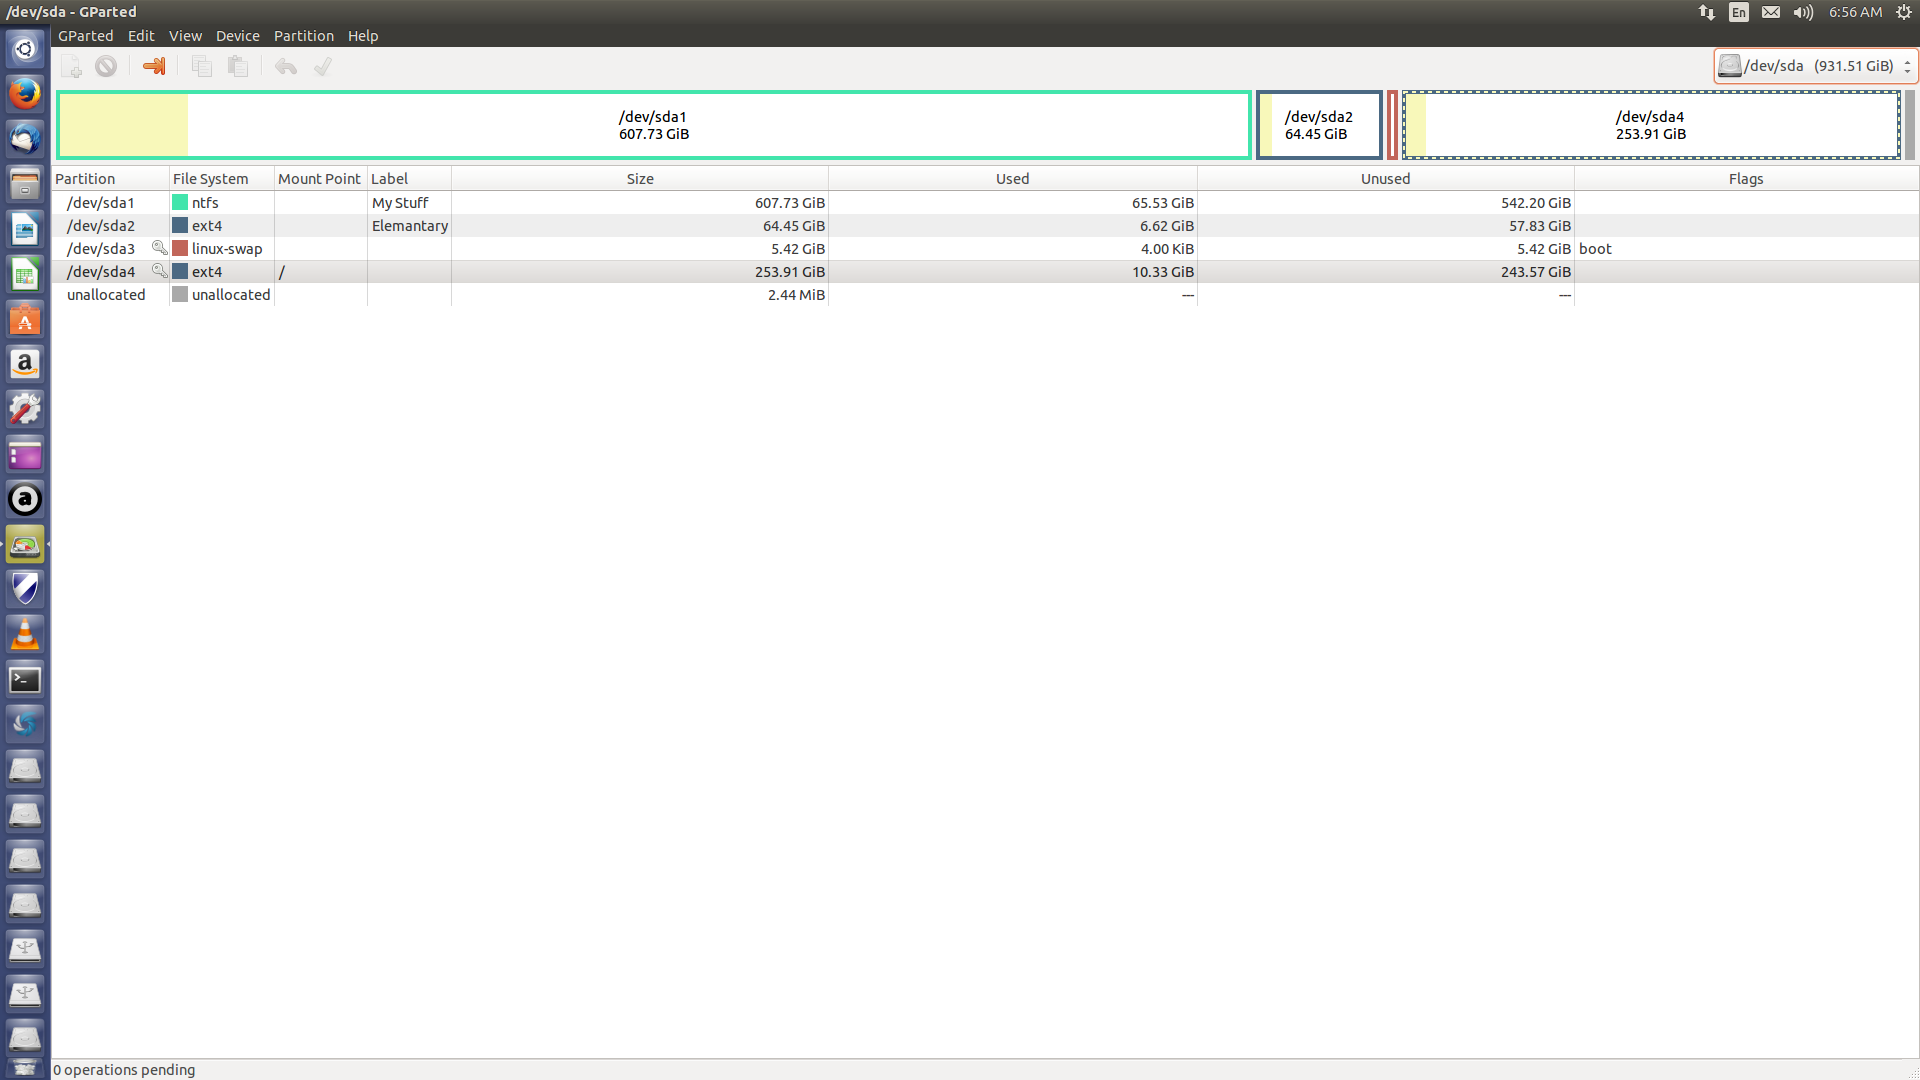The width and height of the screenshot is (1920, 1080).
Task: Click the GParted disk icon in the launcher
Action: tap(25, 545)
